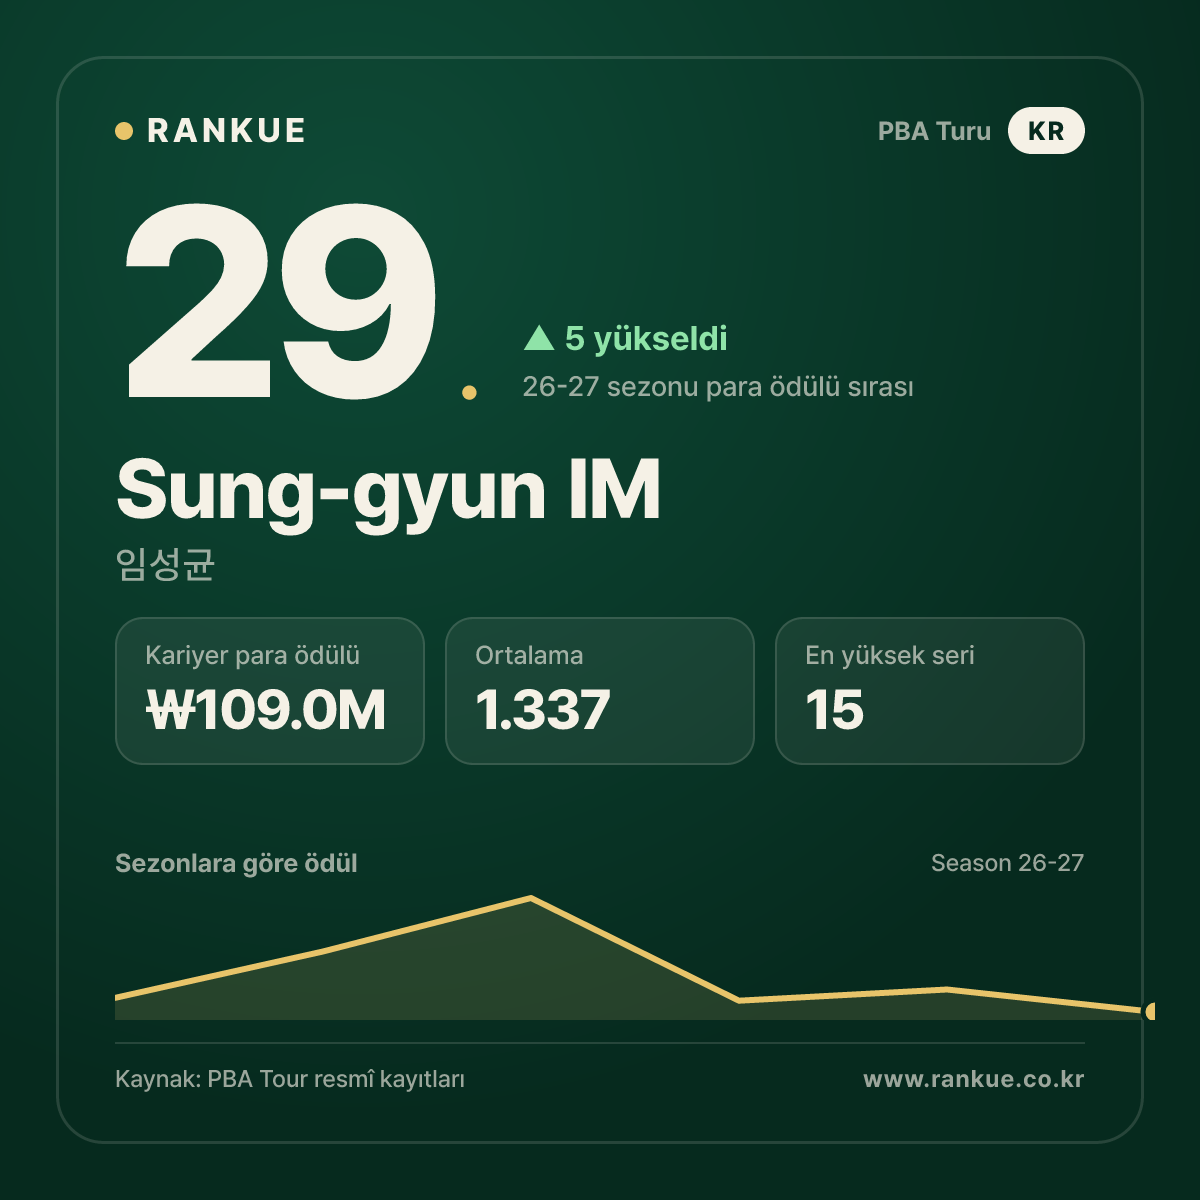Click the PBA Turu label
The width and height of the screenshot is (1200, 1200).
[x=934, y=131]
